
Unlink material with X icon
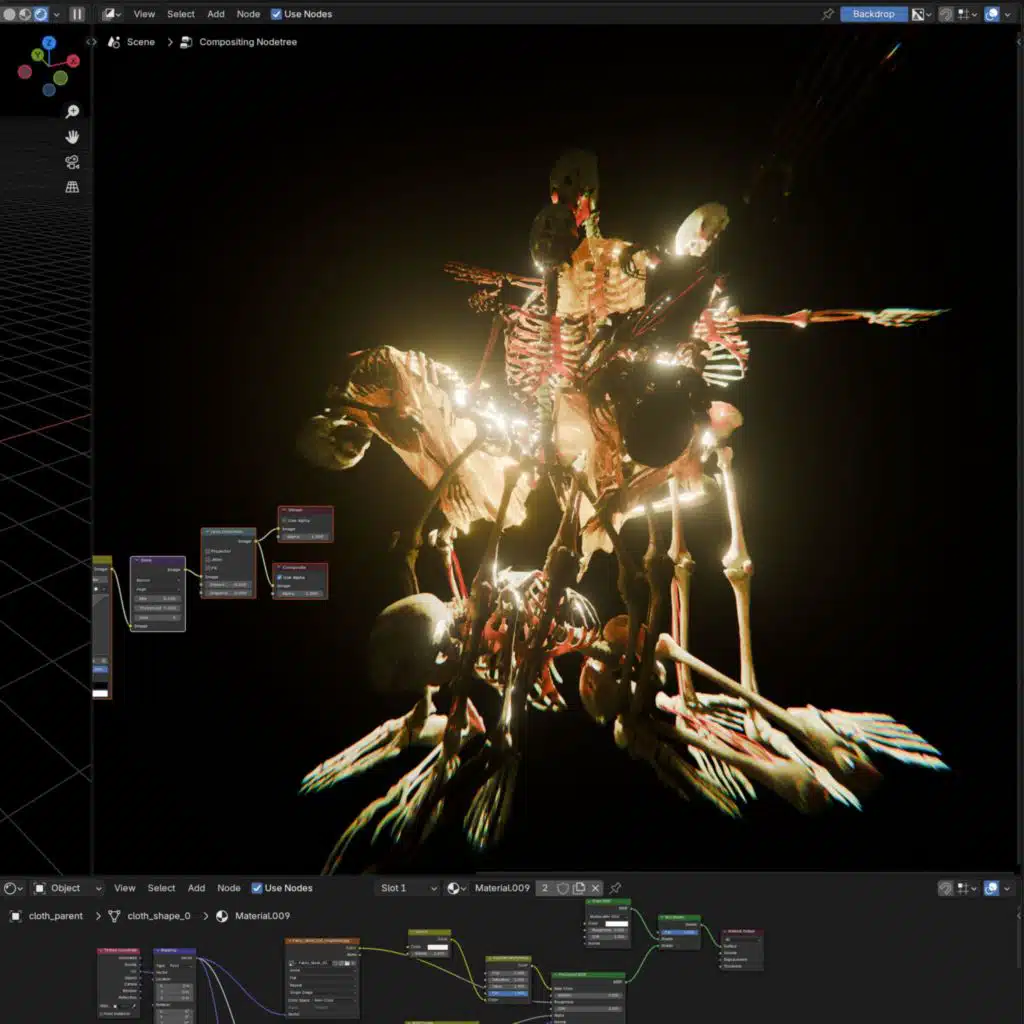point(595,888)
